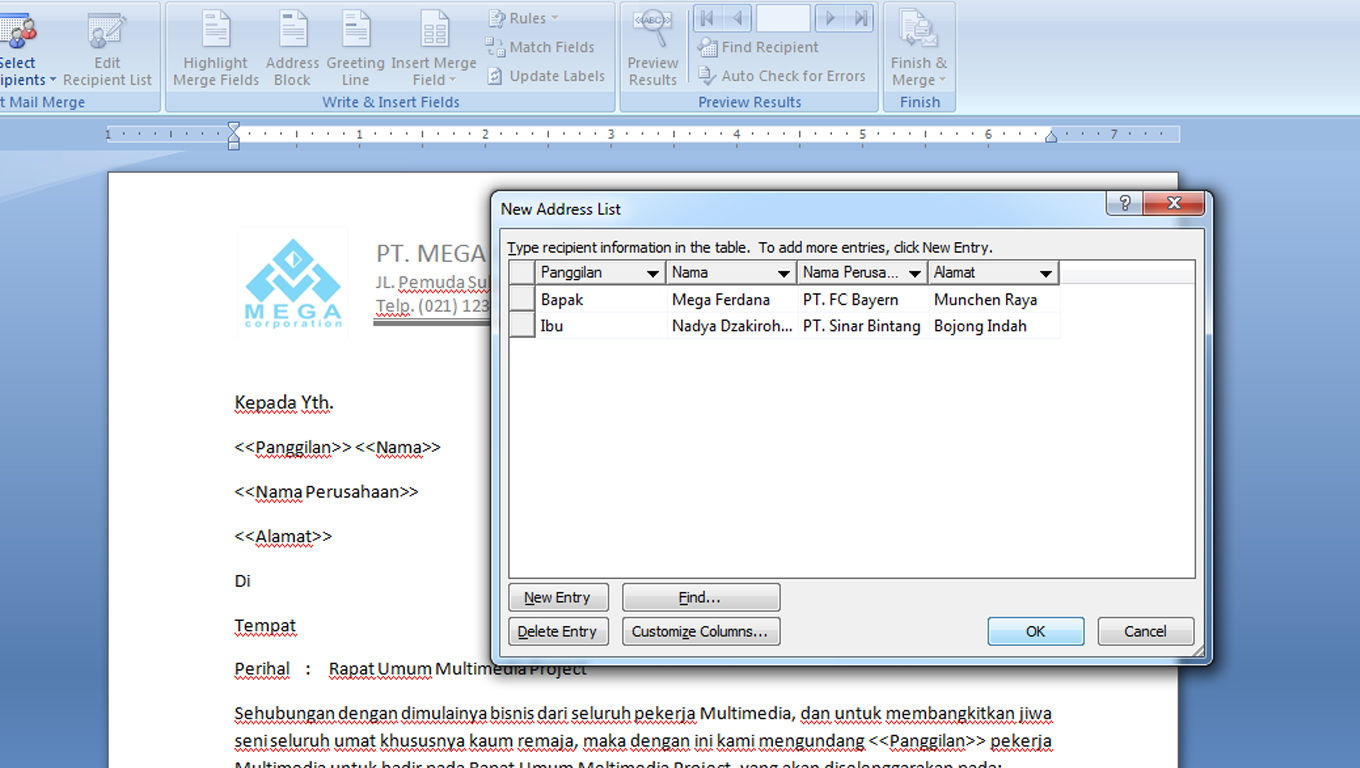
Task: Open the Panggilan column dropdown
Action: coord(654,271)
